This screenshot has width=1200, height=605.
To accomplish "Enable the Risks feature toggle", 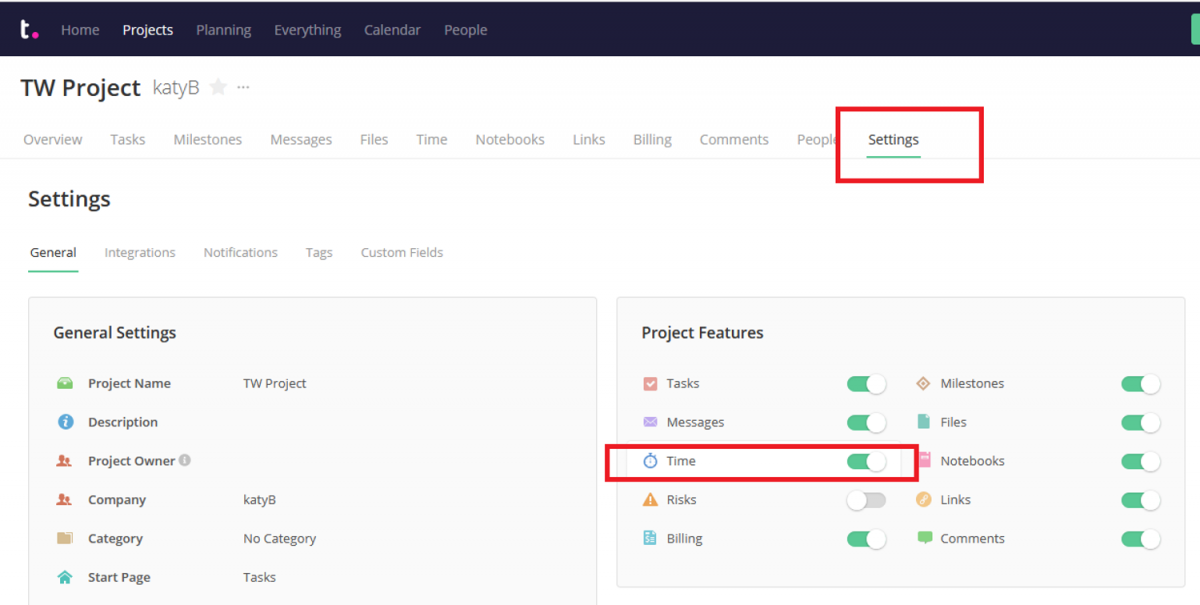I will click(866, 500).
